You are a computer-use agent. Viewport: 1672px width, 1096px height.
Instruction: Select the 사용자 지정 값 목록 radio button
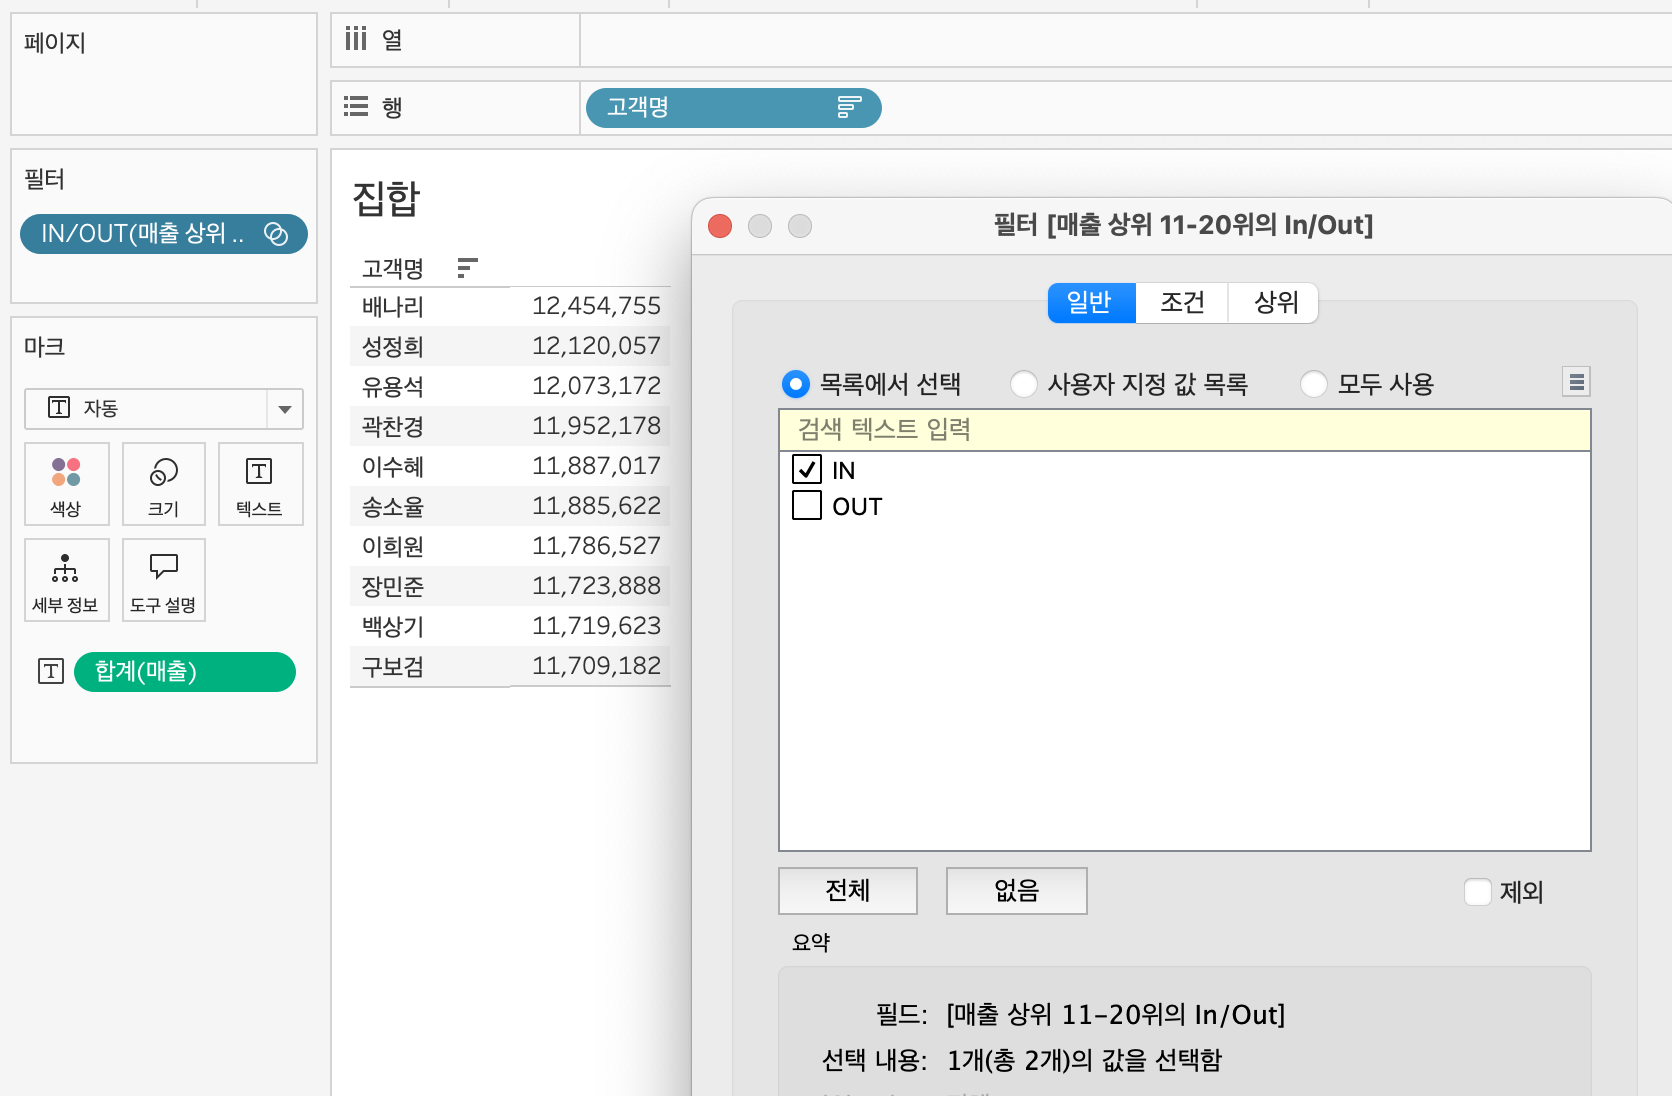[1024, 384]
